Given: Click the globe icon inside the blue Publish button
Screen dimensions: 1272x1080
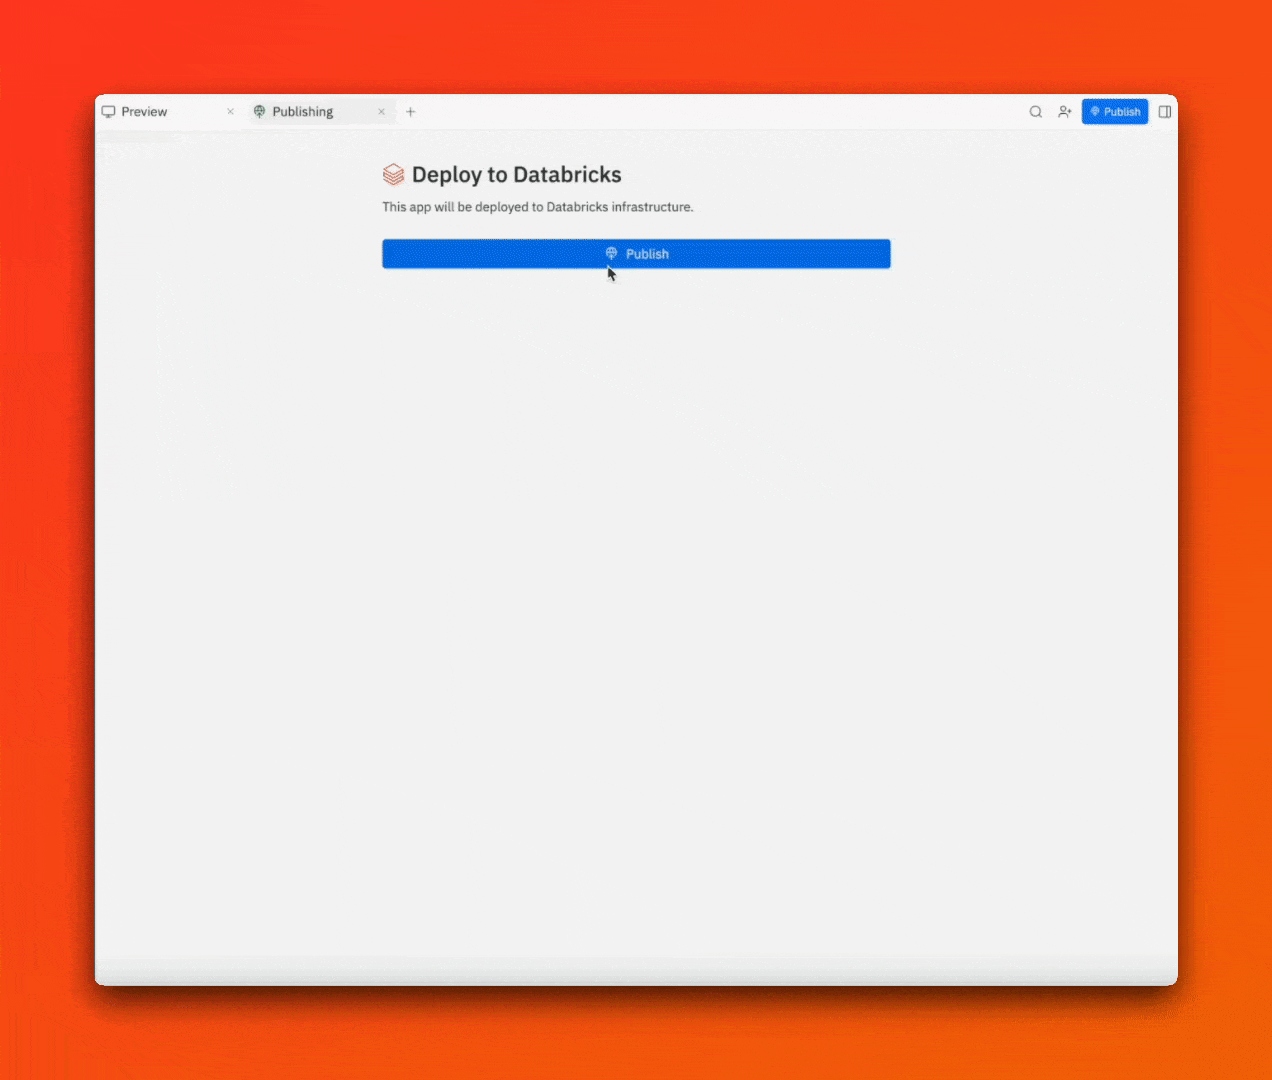Looking at the screenshot, I should point(610,253).
